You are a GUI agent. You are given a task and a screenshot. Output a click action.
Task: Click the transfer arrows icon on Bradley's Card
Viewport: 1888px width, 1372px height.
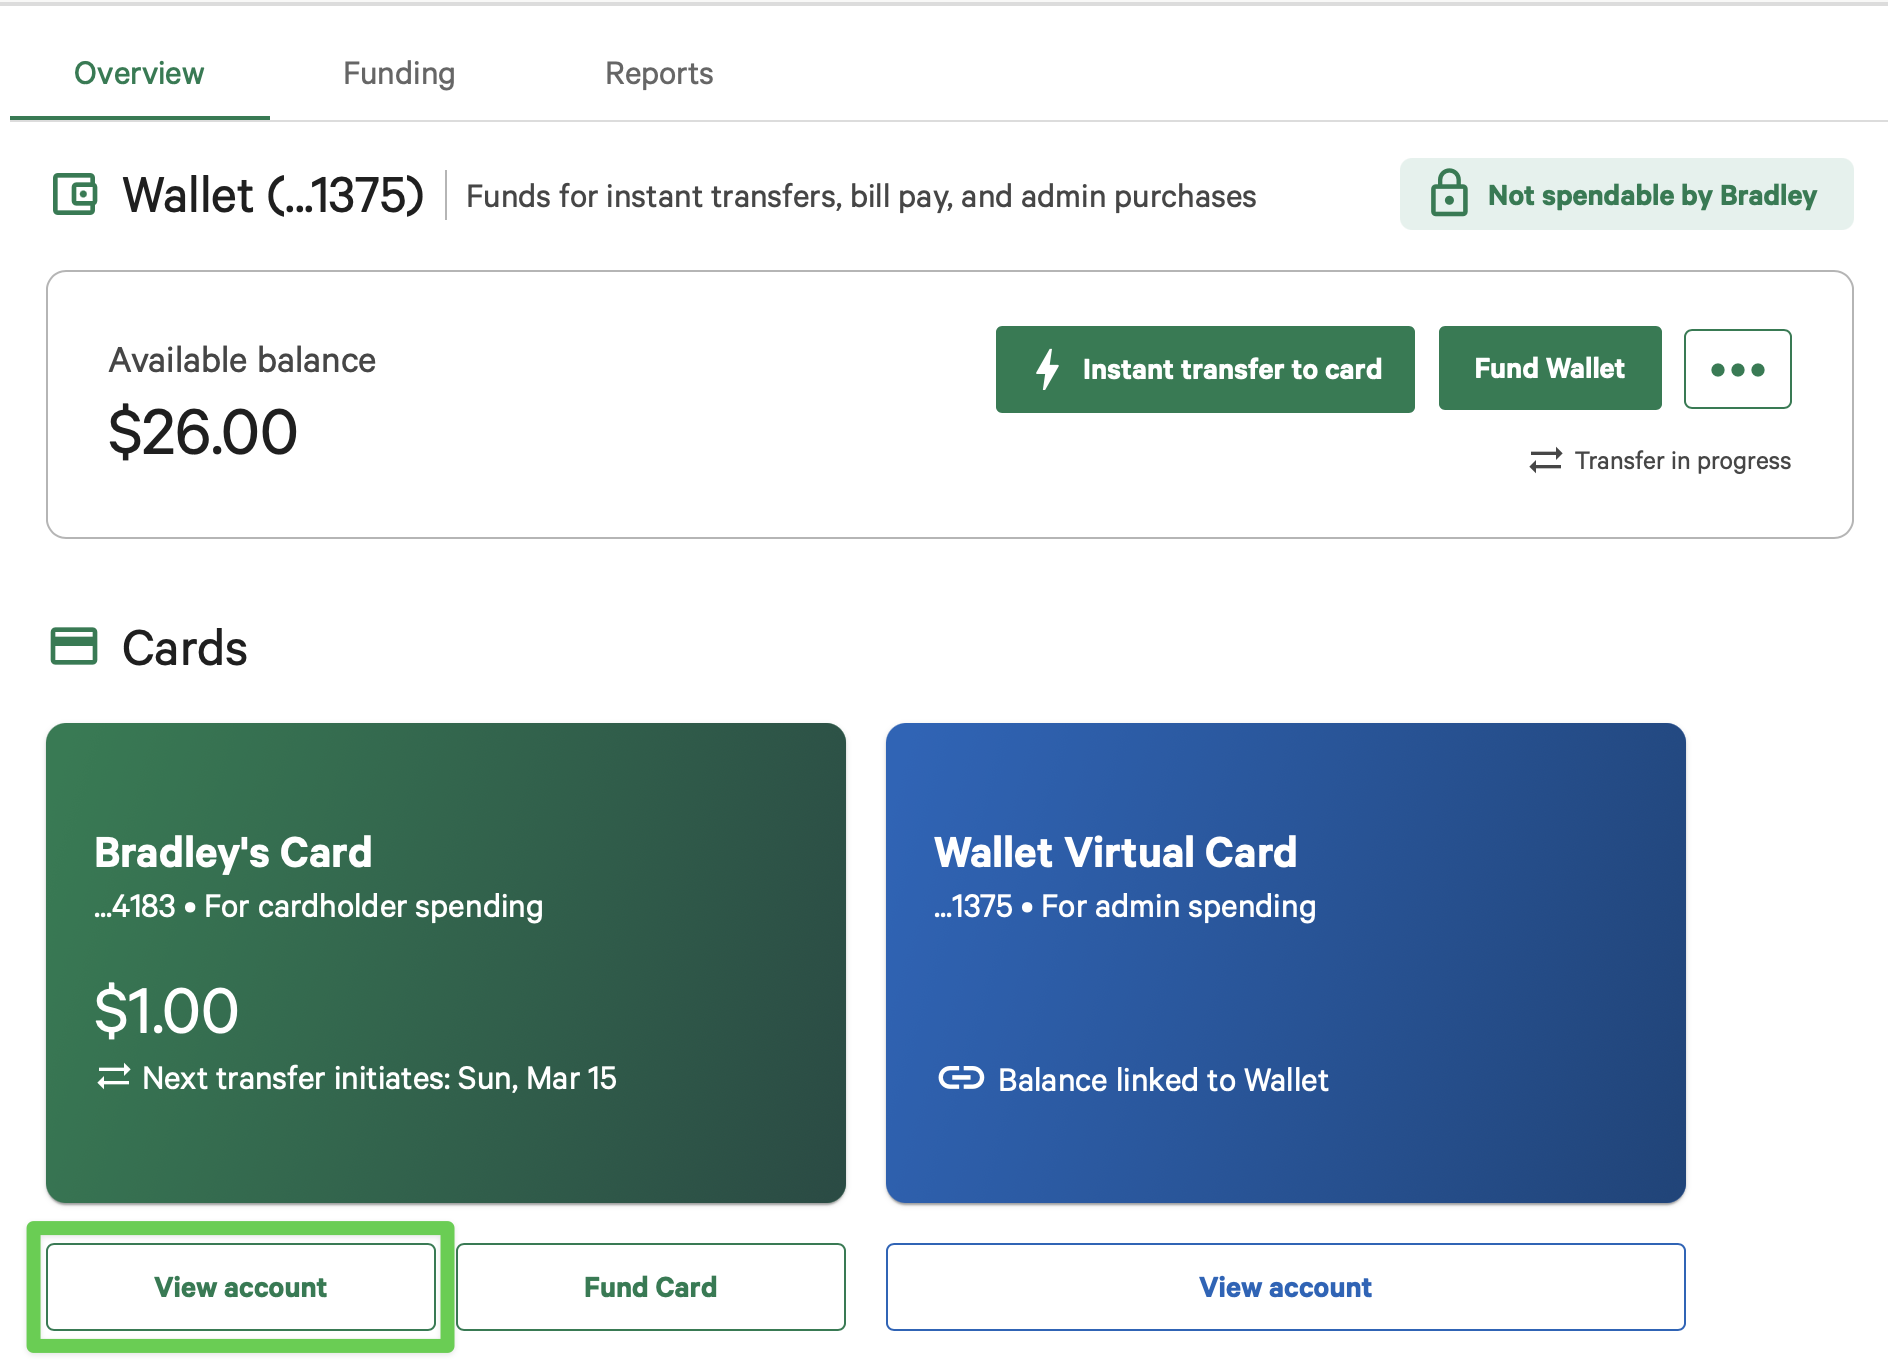(x=113, y=1077)
